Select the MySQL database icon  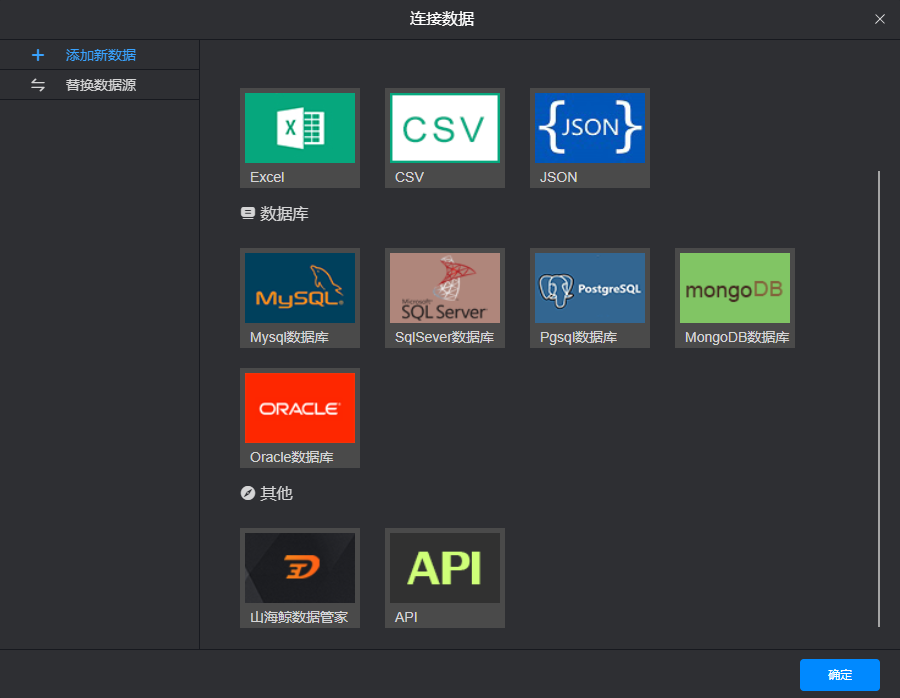pos(300,288)
